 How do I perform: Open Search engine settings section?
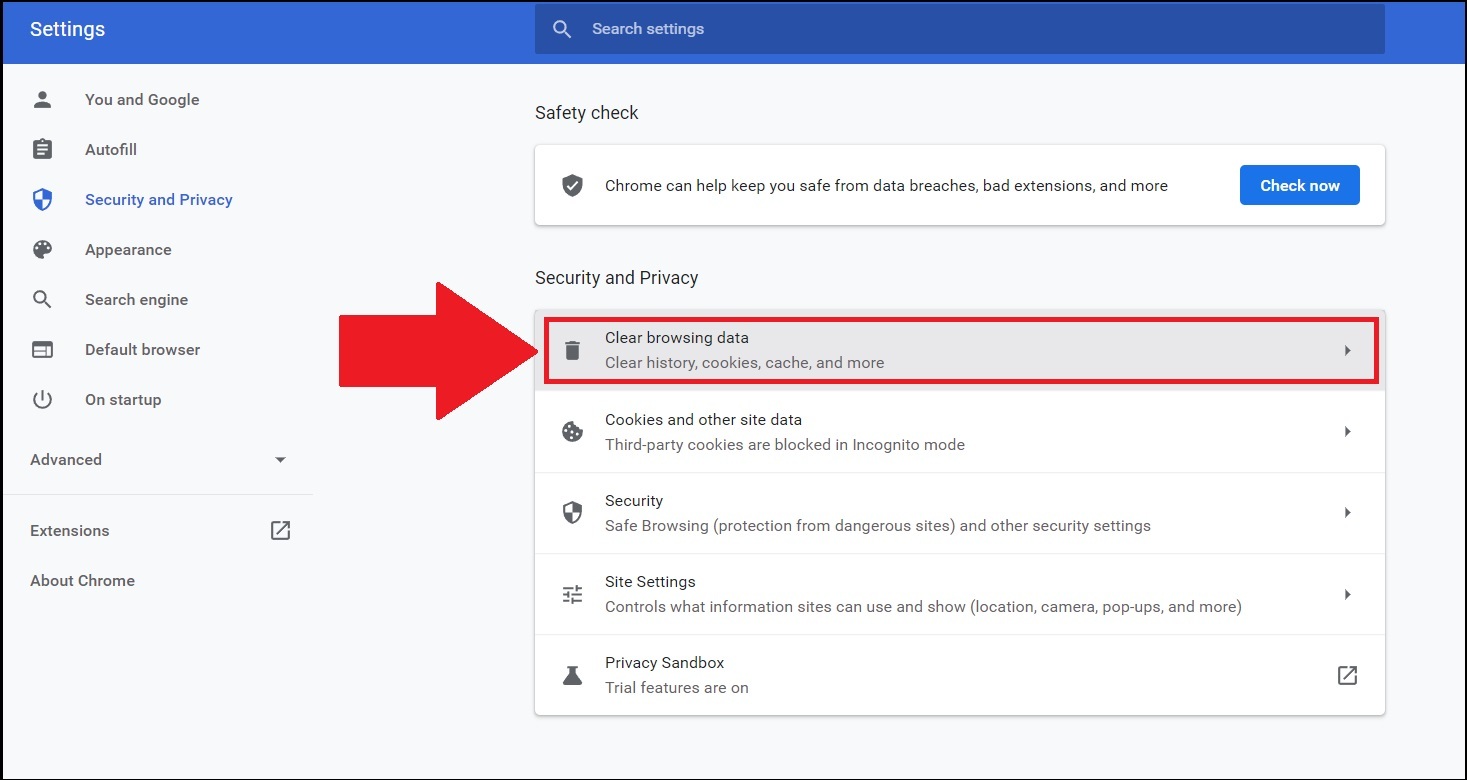click(136, 299)
